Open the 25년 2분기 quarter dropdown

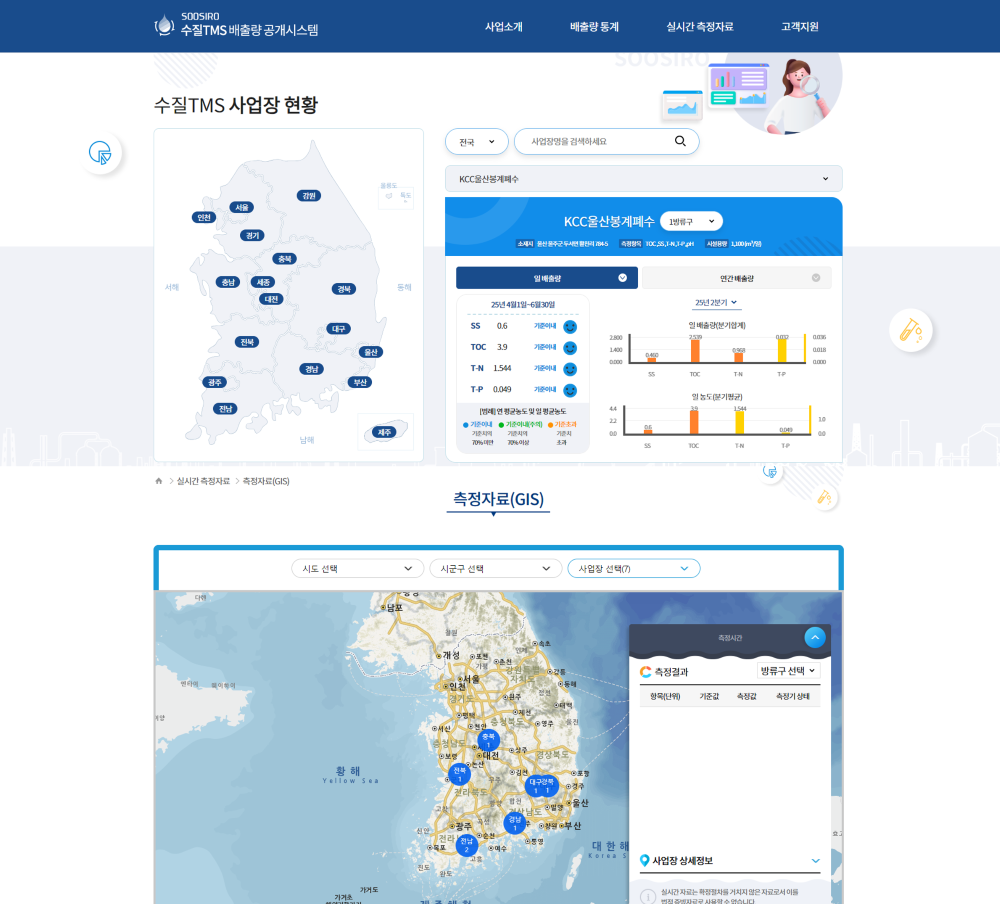point(716,302)
